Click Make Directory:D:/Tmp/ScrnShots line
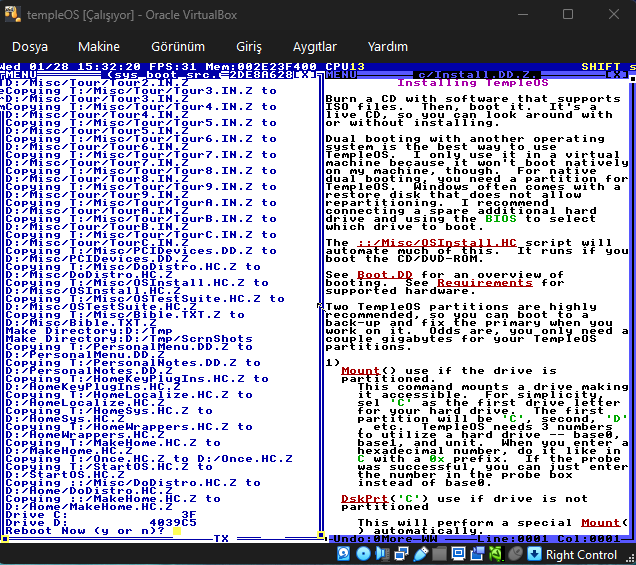This screenshot has height=565, width=636. point(129,339)
